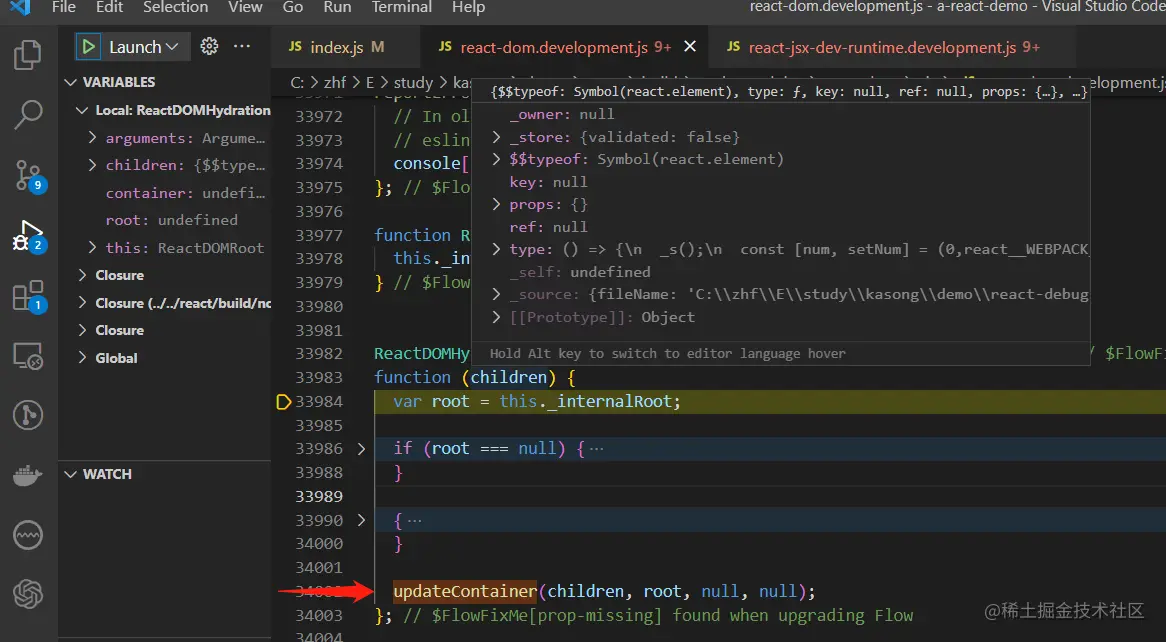Switch to index.js tab
Screen dimensions: 1166x642
346,47
